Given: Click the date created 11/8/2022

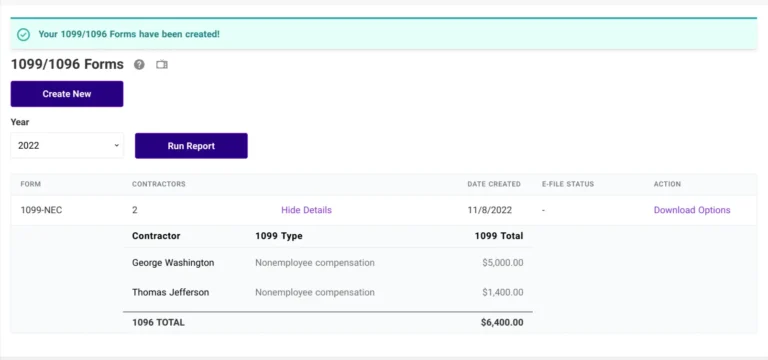Looking at the screenshot, I should click(490, 210).
